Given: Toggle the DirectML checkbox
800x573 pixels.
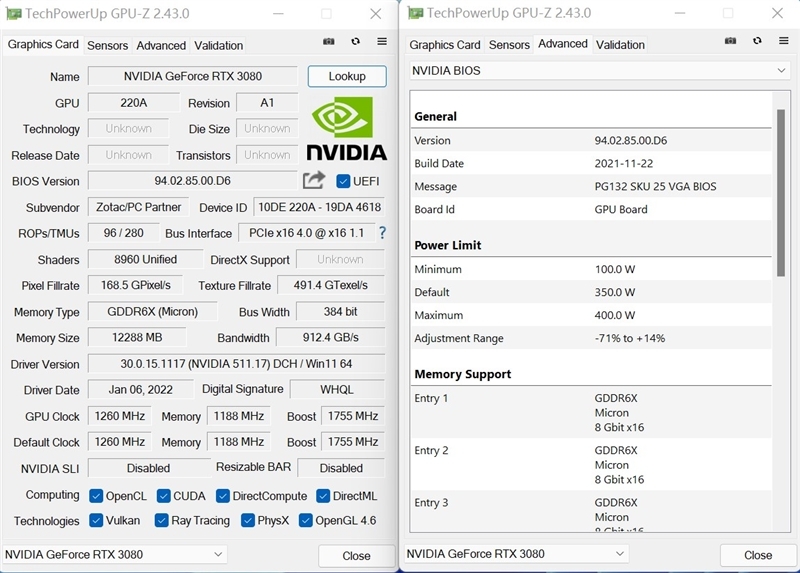Looking at the screenshot, I should pyautogui.click(x=323, y=496).
